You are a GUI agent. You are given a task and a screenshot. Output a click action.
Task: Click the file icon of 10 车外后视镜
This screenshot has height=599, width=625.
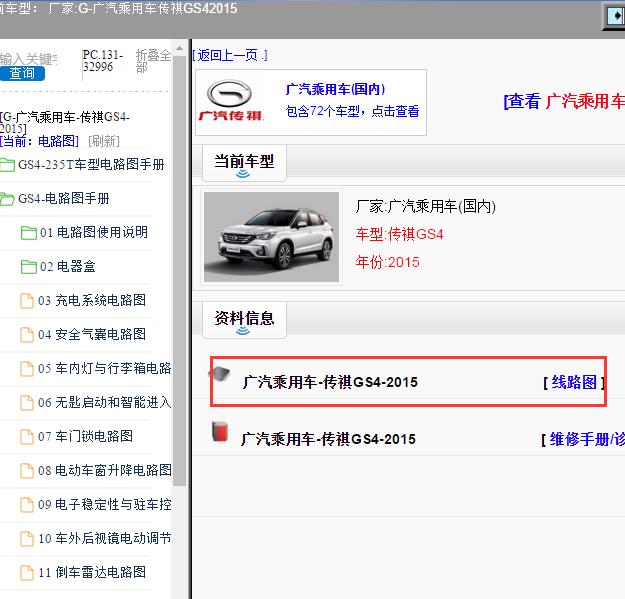click(27, 539)
